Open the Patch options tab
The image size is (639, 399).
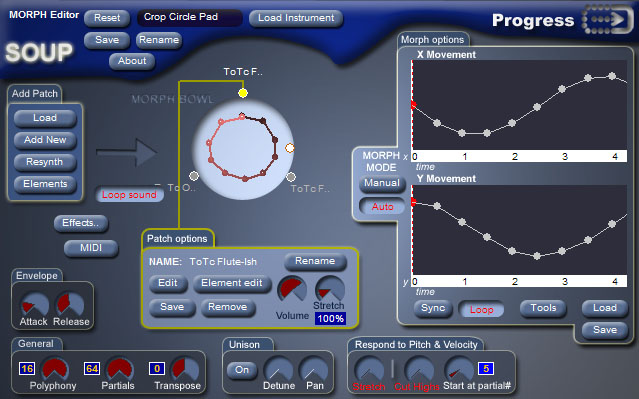177,239
